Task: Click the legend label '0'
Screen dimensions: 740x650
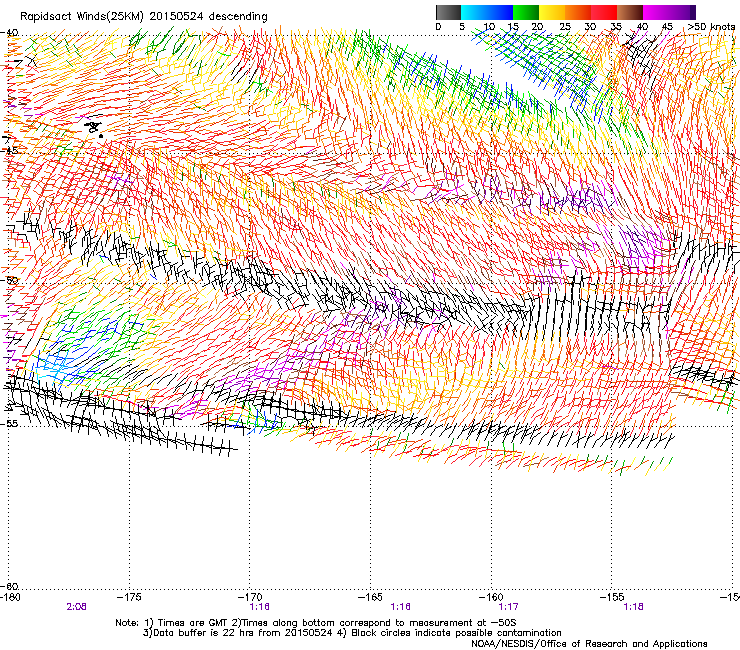Action: [x=438, y=26]
